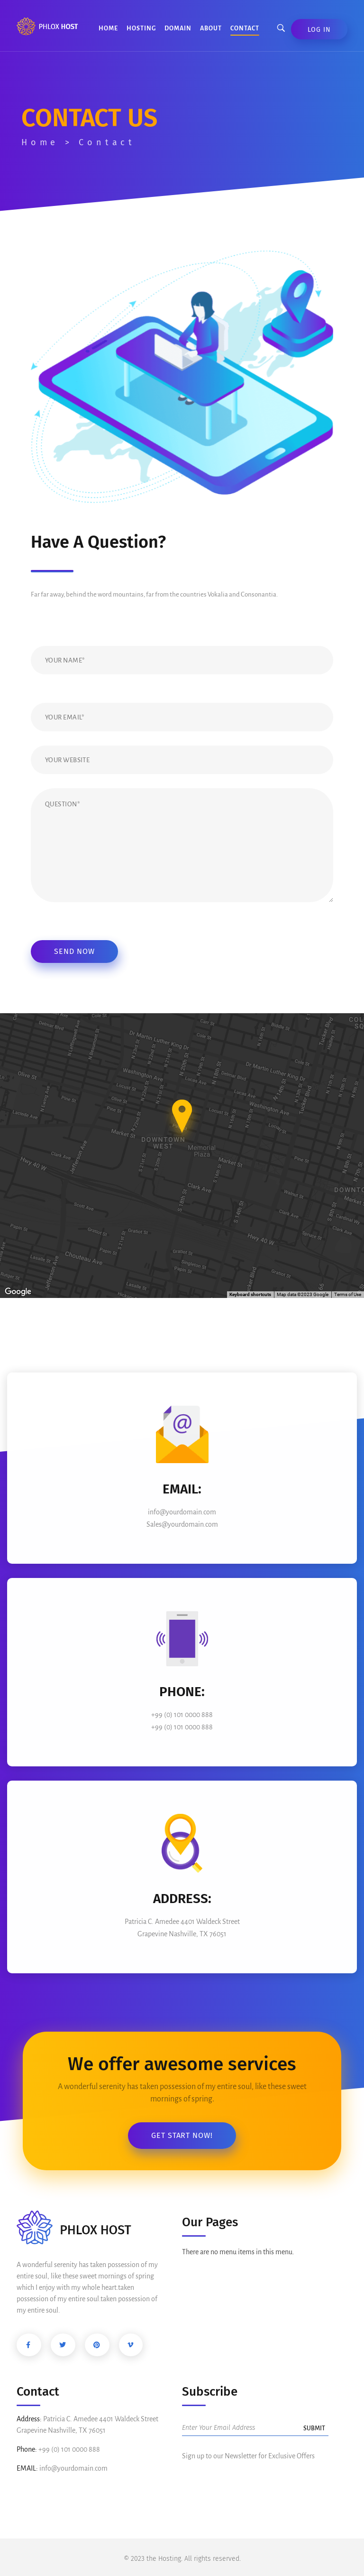This screenshot has height=2576, width=364.
Task: Submit the newsletter email address
Action: 314,2427
